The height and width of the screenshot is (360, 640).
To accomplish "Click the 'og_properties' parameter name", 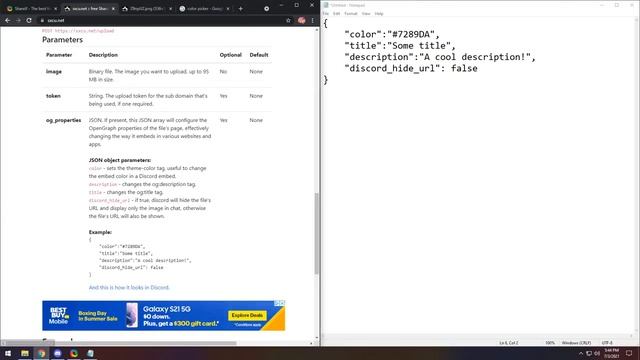I will [x=64, y=121].
